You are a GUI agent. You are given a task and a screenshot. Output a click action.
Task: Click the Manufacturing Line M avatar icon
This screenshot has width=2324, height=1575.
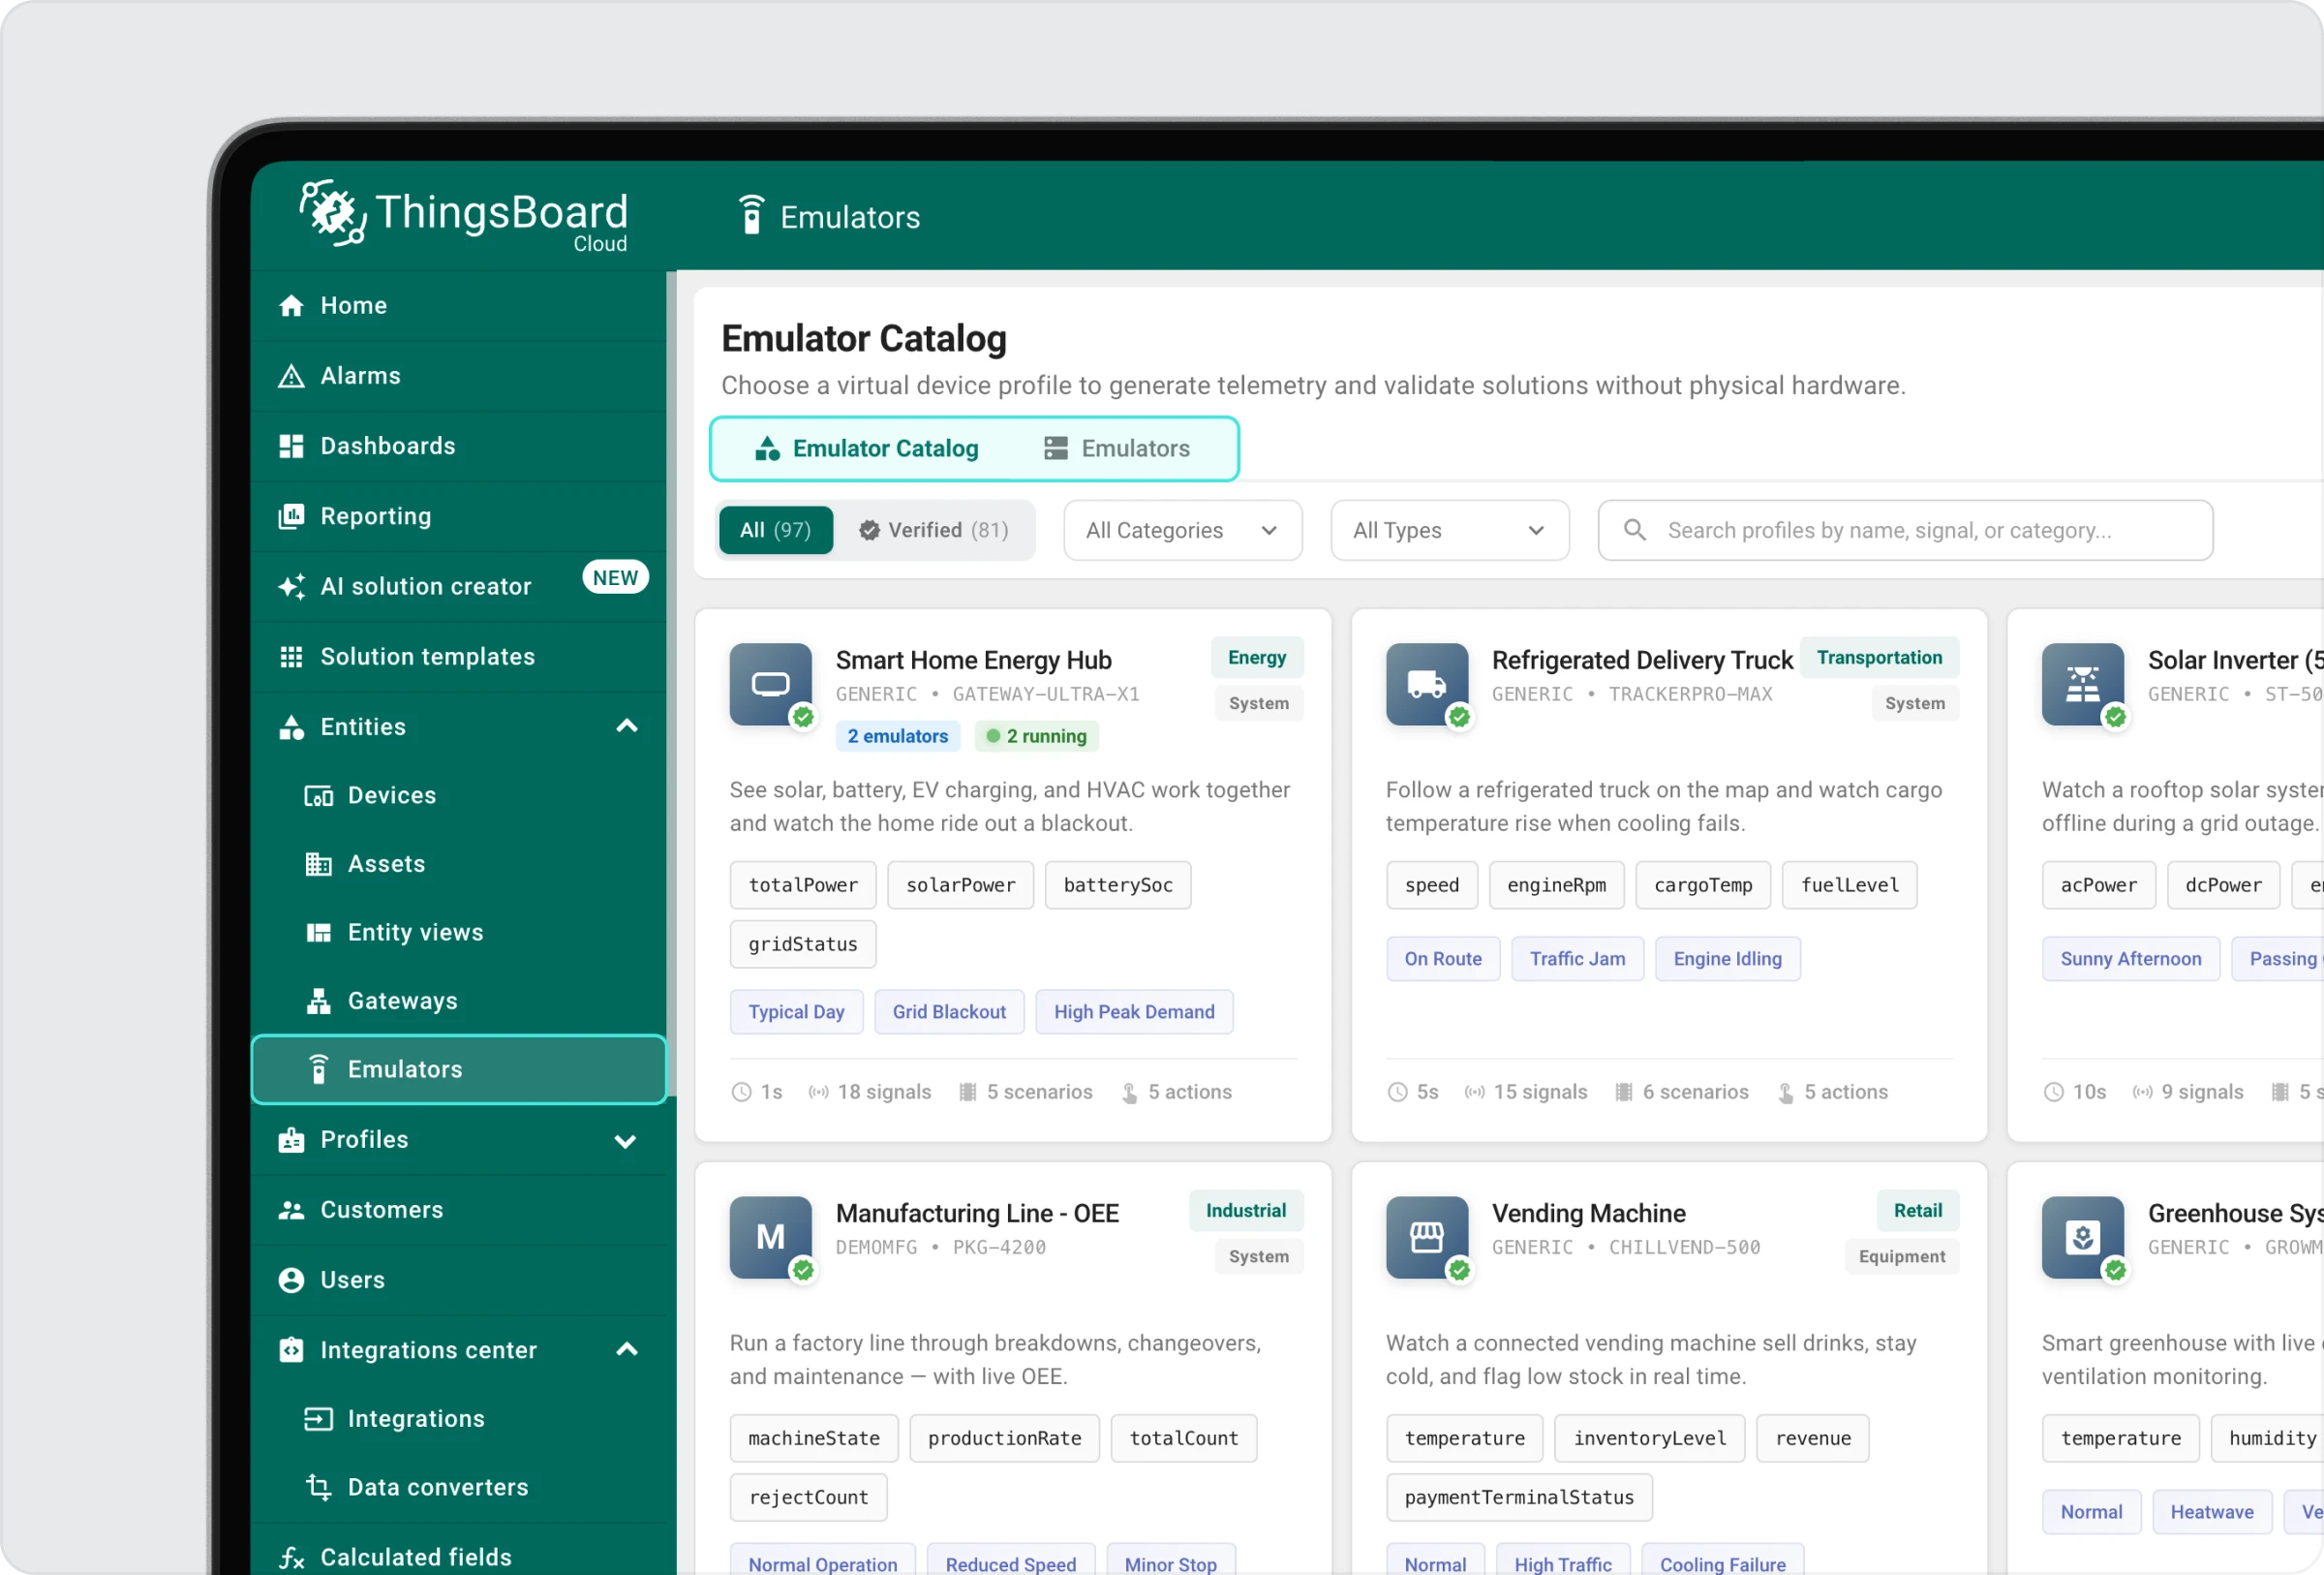[x=770, y=1237]
